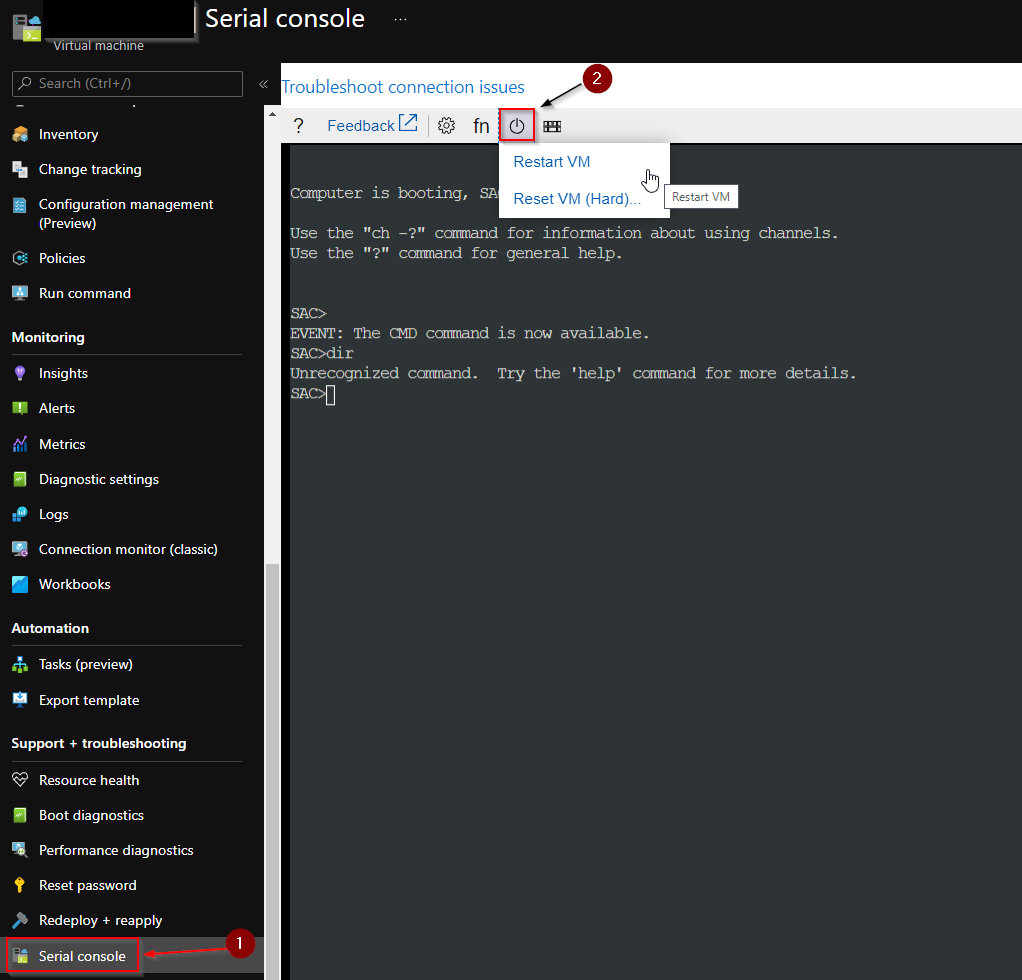Go to Boot diagnostics
Screen dimensions: 1022x980
(x=91, y=815)
